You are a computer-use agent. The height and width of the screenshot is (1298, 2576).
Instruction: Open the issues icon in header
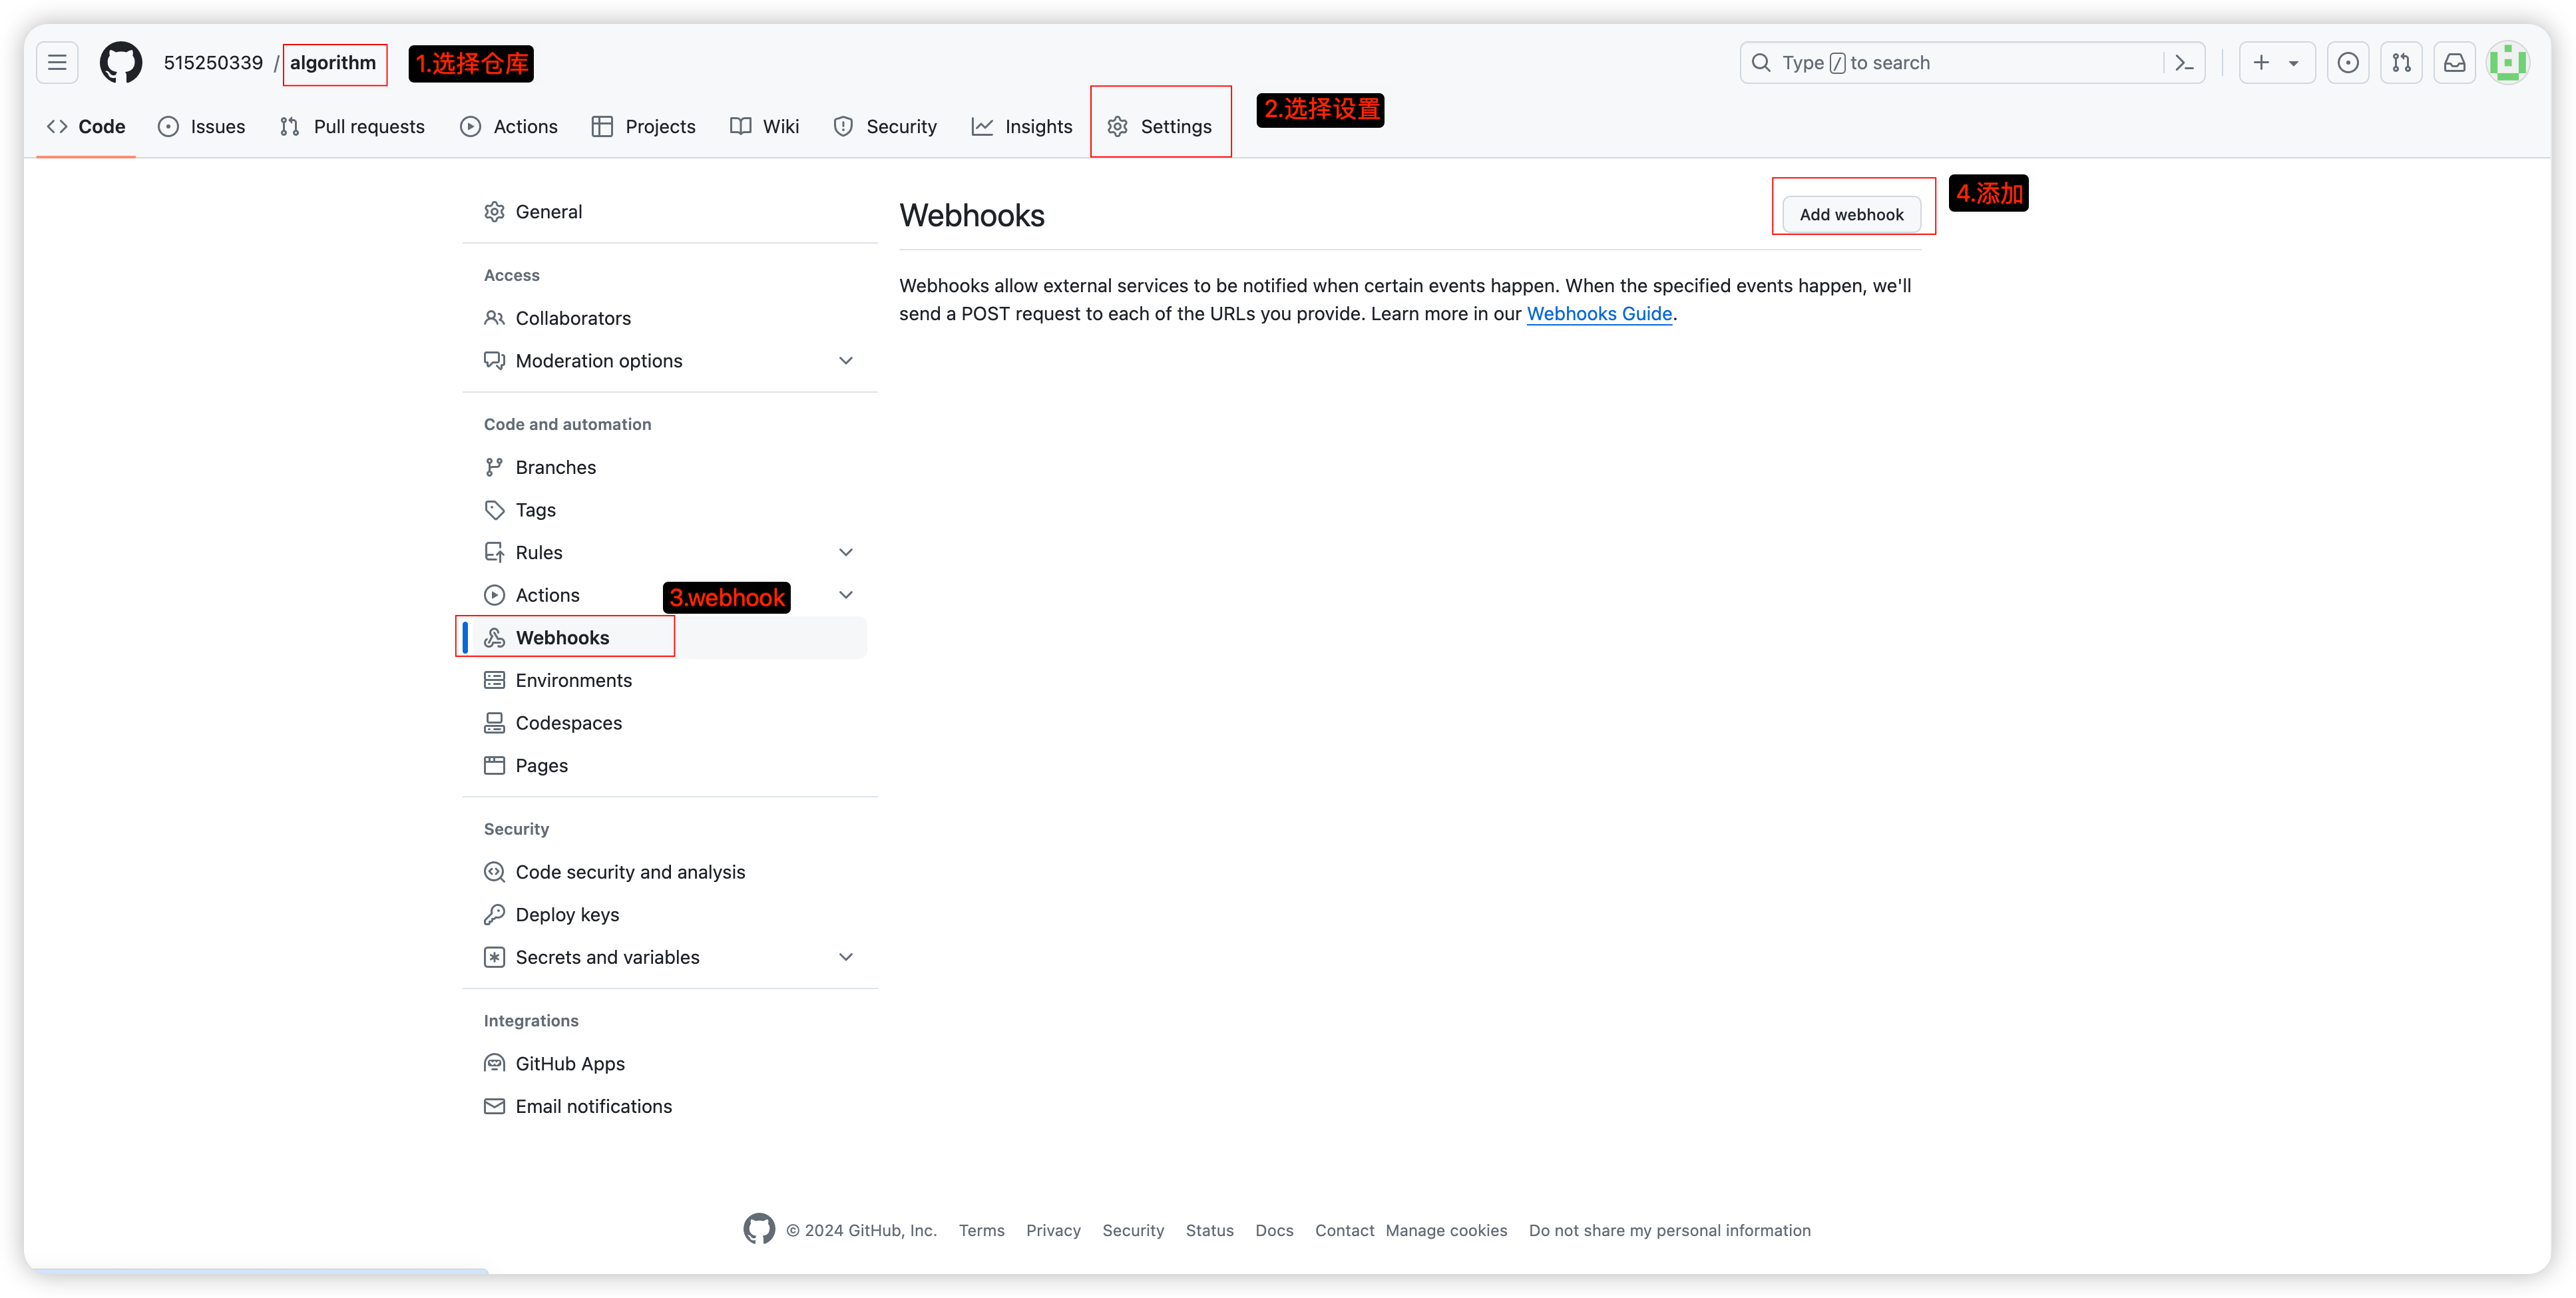(2348, 63)
